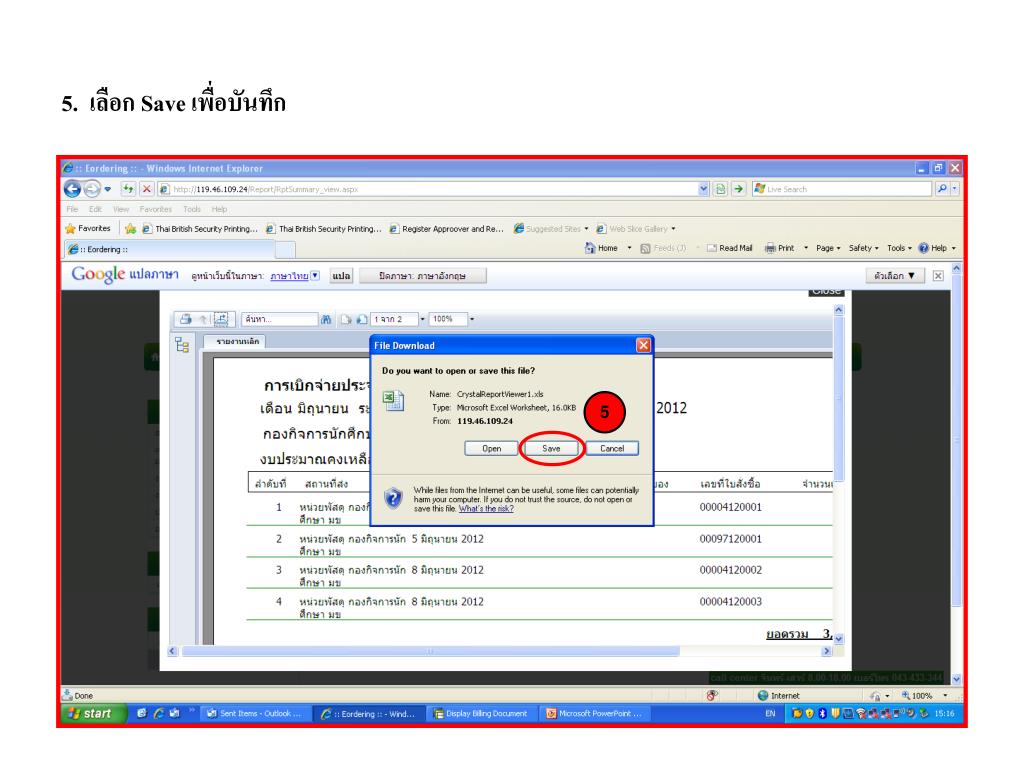Viewport: 1024px width, 768px height.
Task: Close the Google translate bar
Action: [x=938, y=276]
